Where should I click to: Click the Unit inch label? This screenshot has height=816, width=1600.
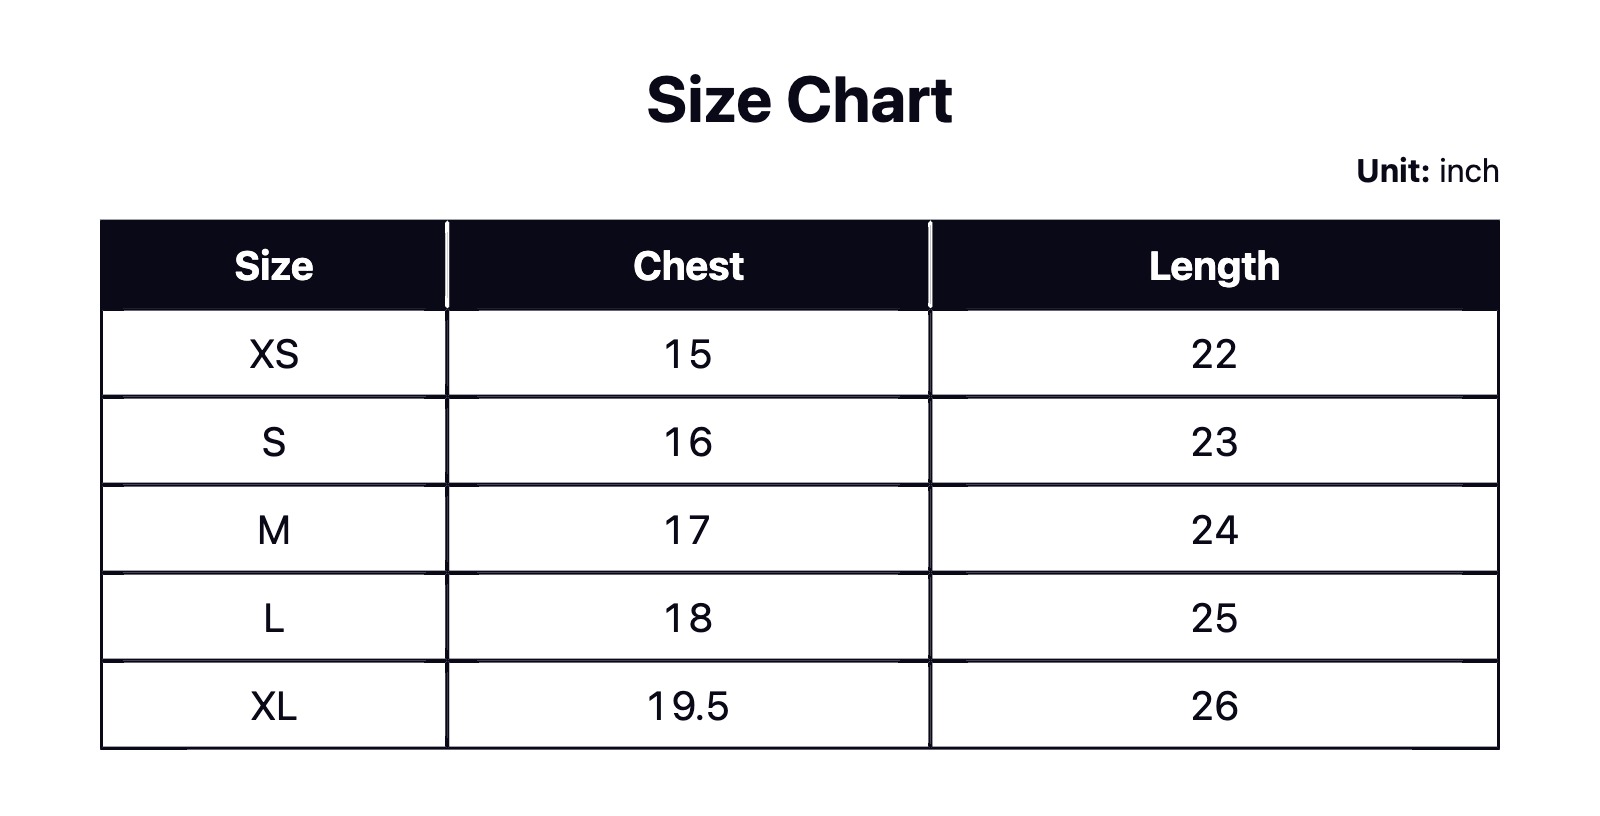click(x=1427, y=171)
